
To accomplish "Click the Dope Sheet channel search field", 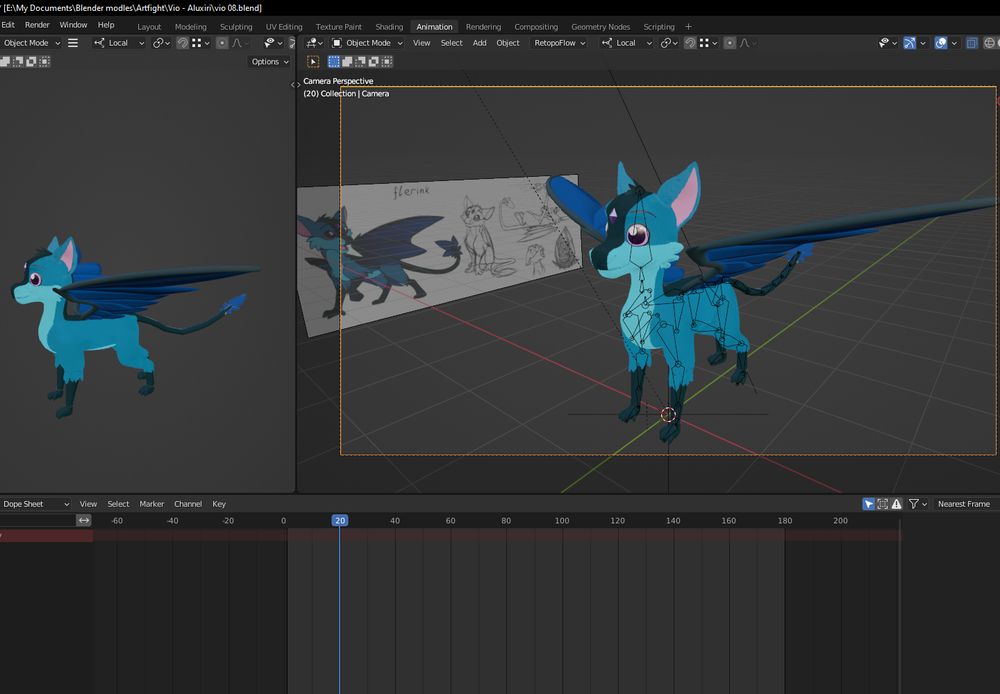I will [x=38, y=520].
